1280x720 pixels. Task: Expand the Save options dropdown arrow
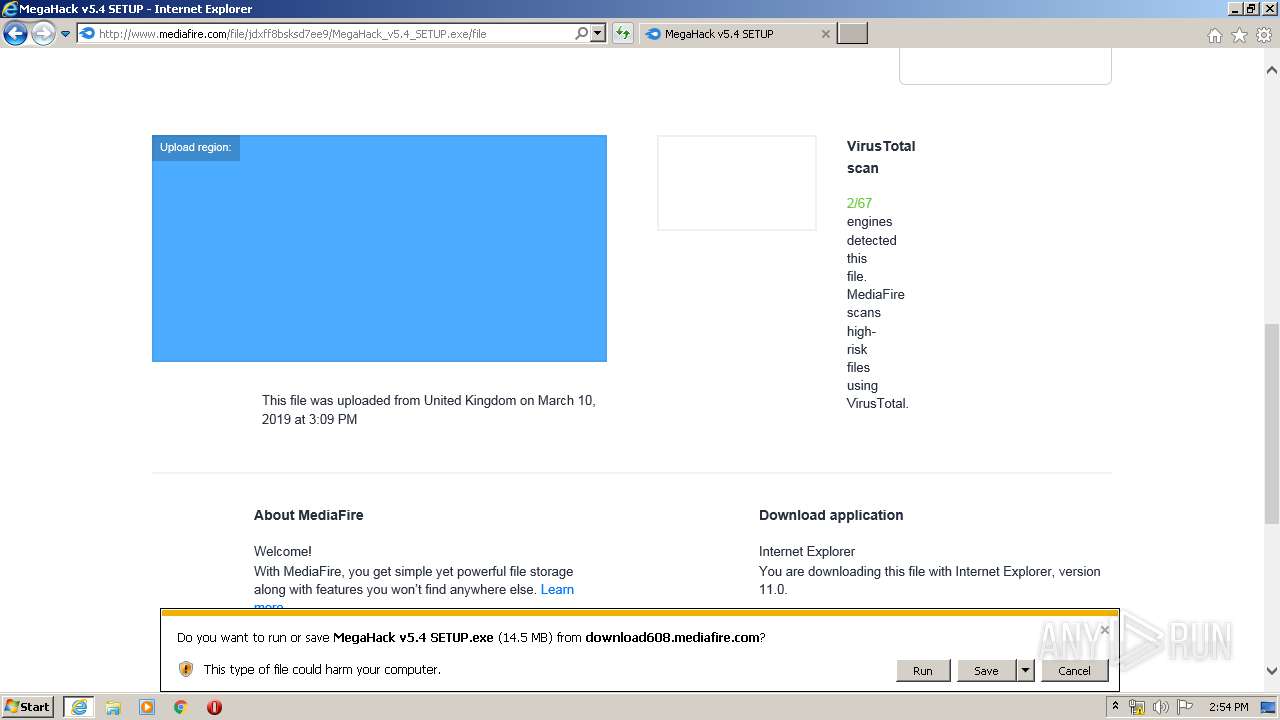pyautogui.click(x=1025, y=671)
